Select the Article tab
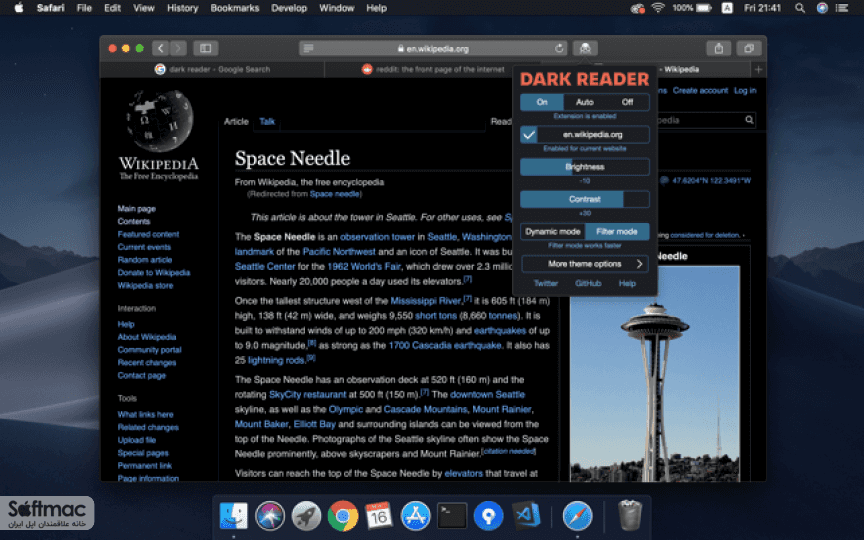The width and height of the screenshot is (864, 540). (236, 122)
